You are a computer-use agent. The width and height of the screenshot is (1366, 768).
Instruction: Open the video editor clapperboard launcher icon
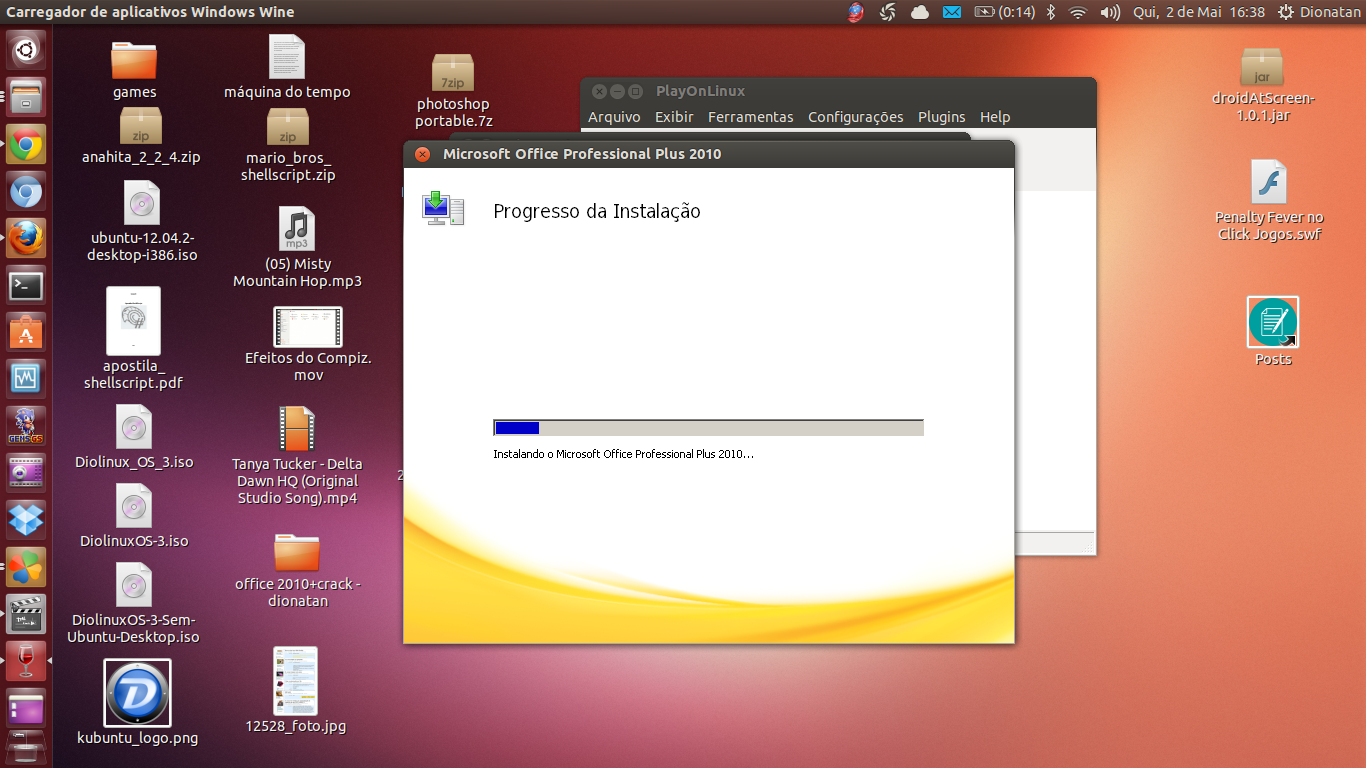[x=26, y=615]
